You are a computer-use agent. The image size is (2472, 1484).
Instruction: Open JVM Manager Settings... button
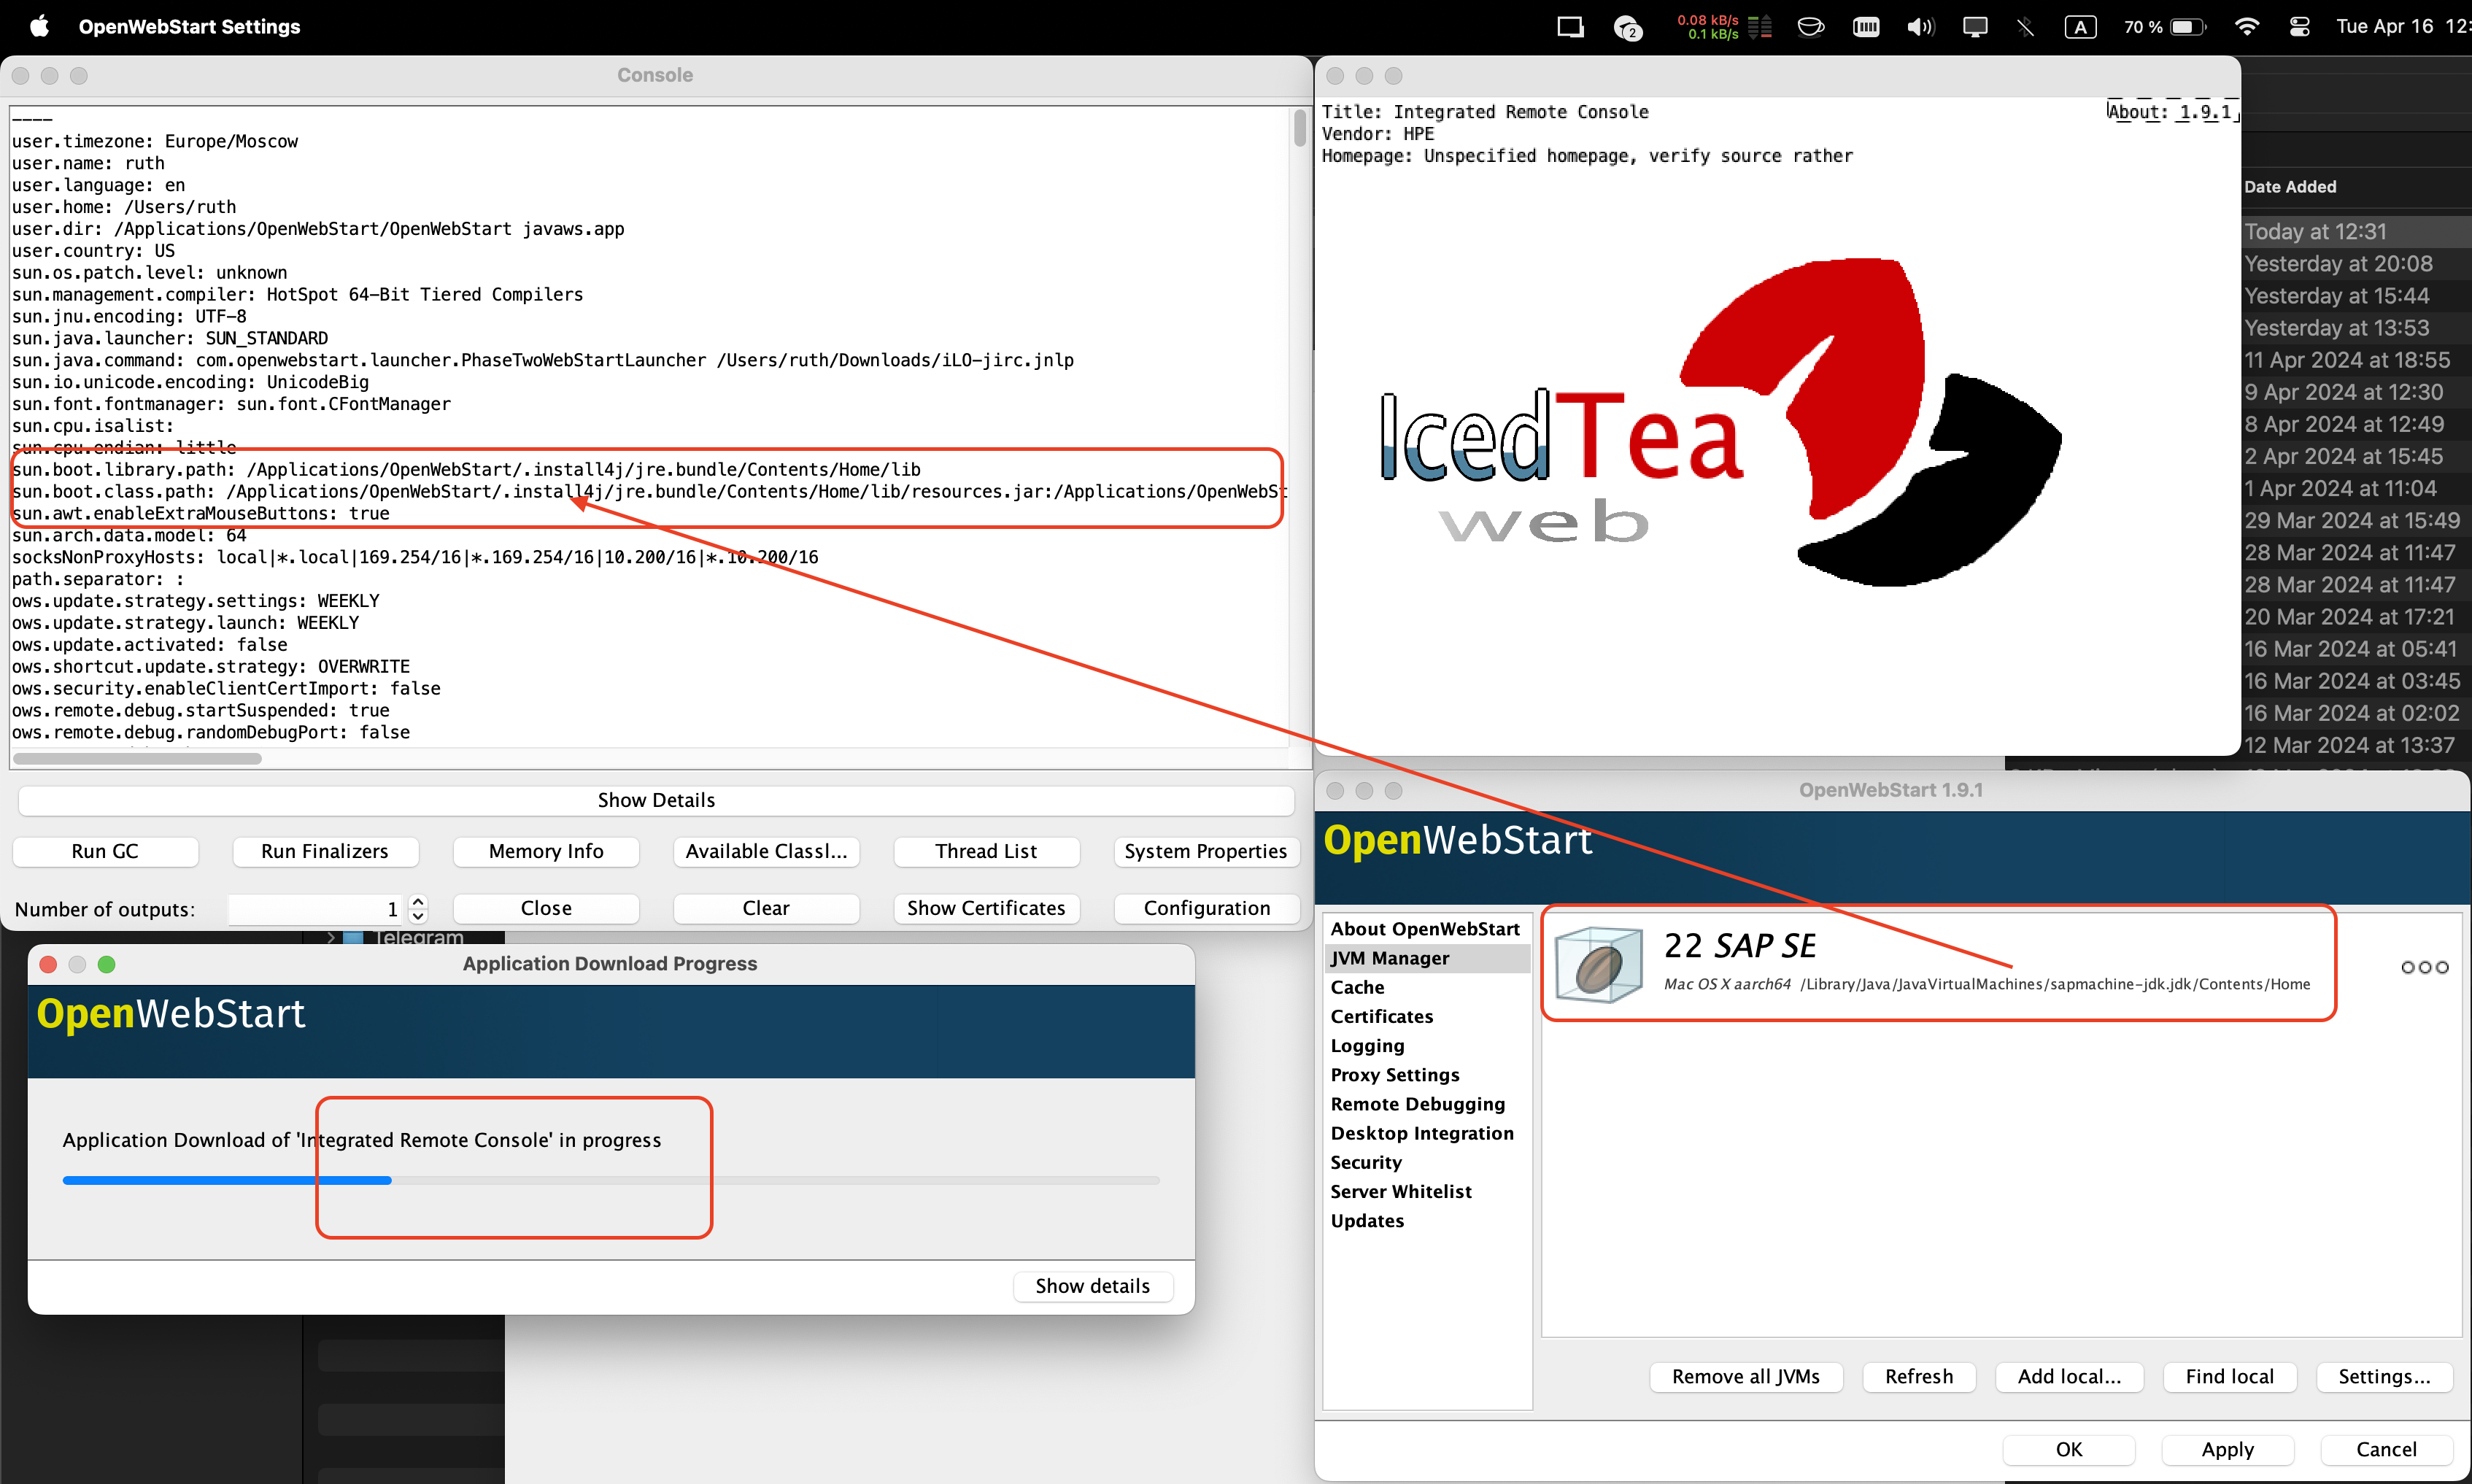(x=2384, y=1377)
